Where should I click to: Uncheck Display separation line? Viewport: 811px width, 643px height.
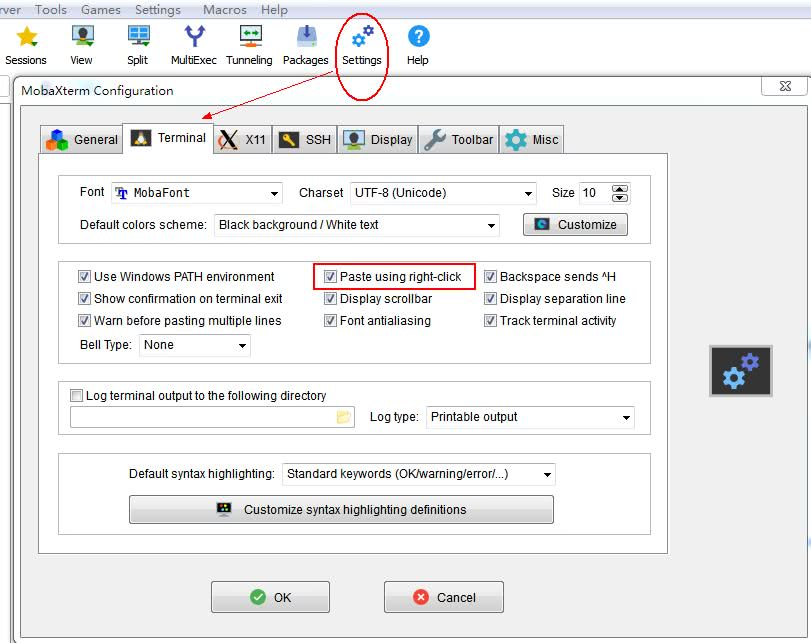[490, 298]
